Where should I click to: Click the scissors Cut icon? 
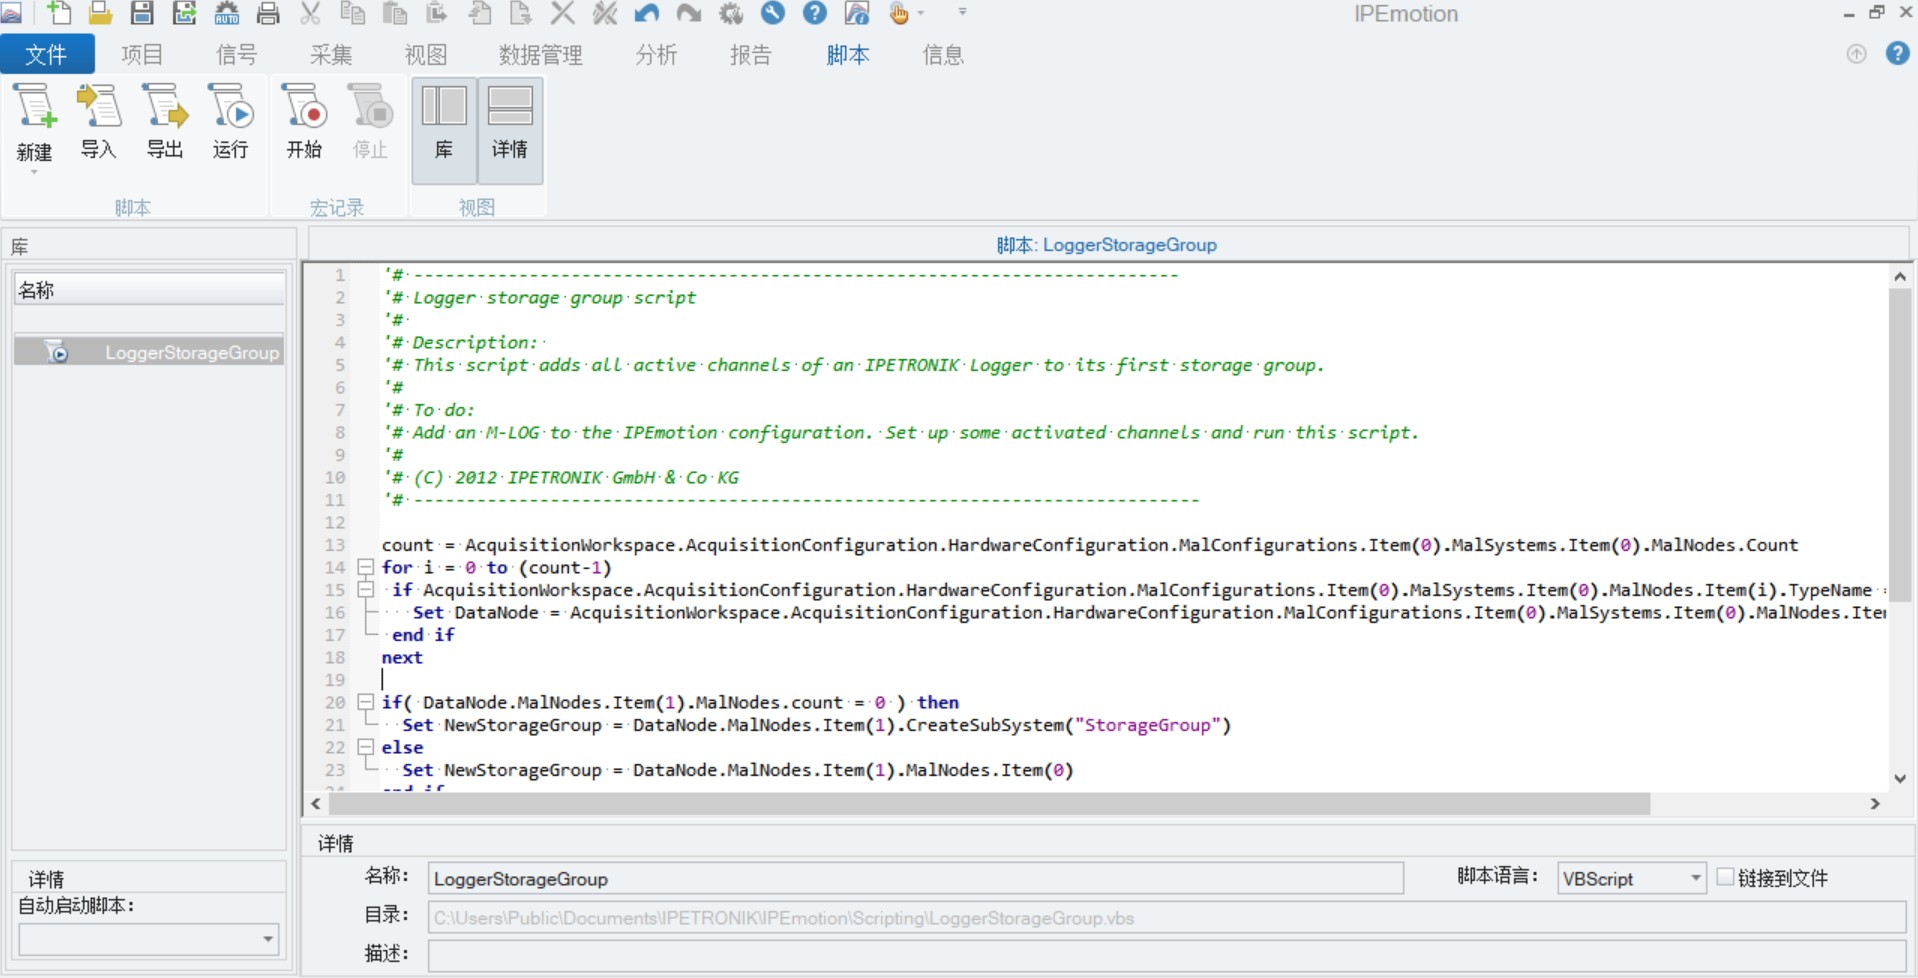coord(310,13)
